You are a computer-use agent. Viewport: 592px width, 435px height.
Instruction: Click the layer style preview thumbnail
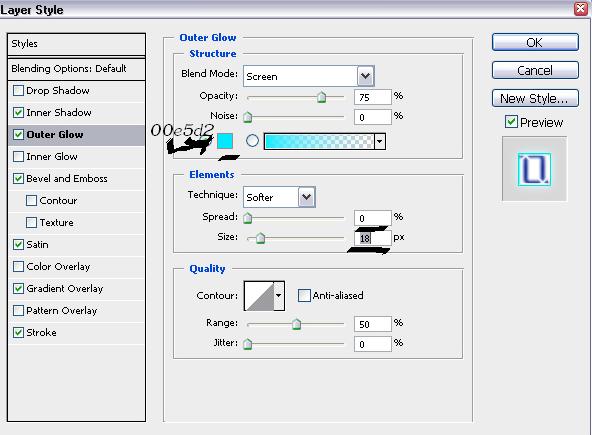(x=534, y=169)
